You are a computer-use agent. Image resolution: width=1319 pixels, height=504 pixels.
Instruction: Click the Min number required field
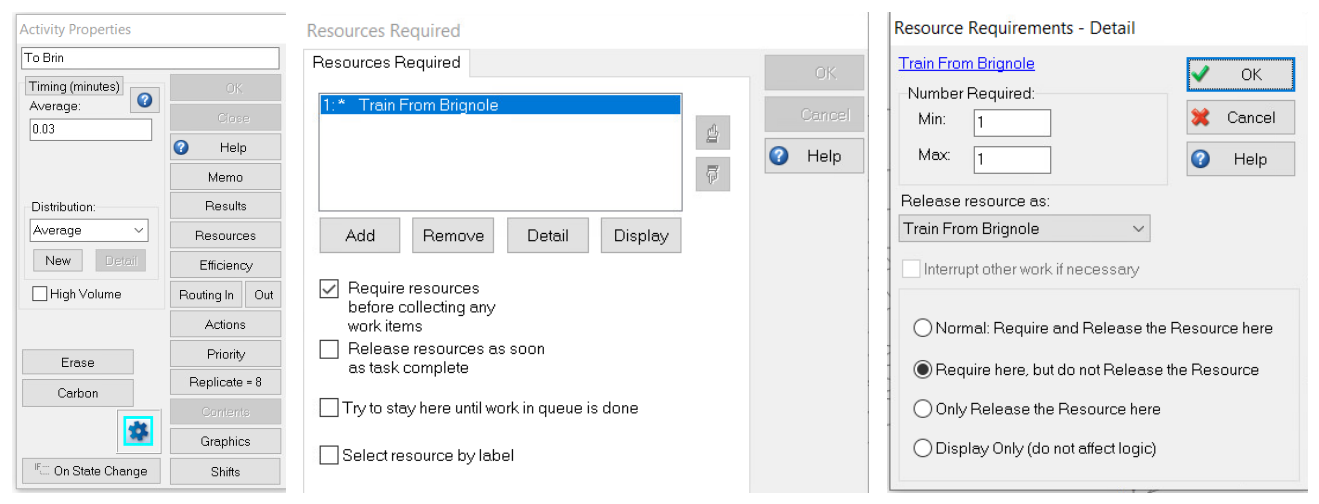pyautogui.click(x=1012, y=122)
